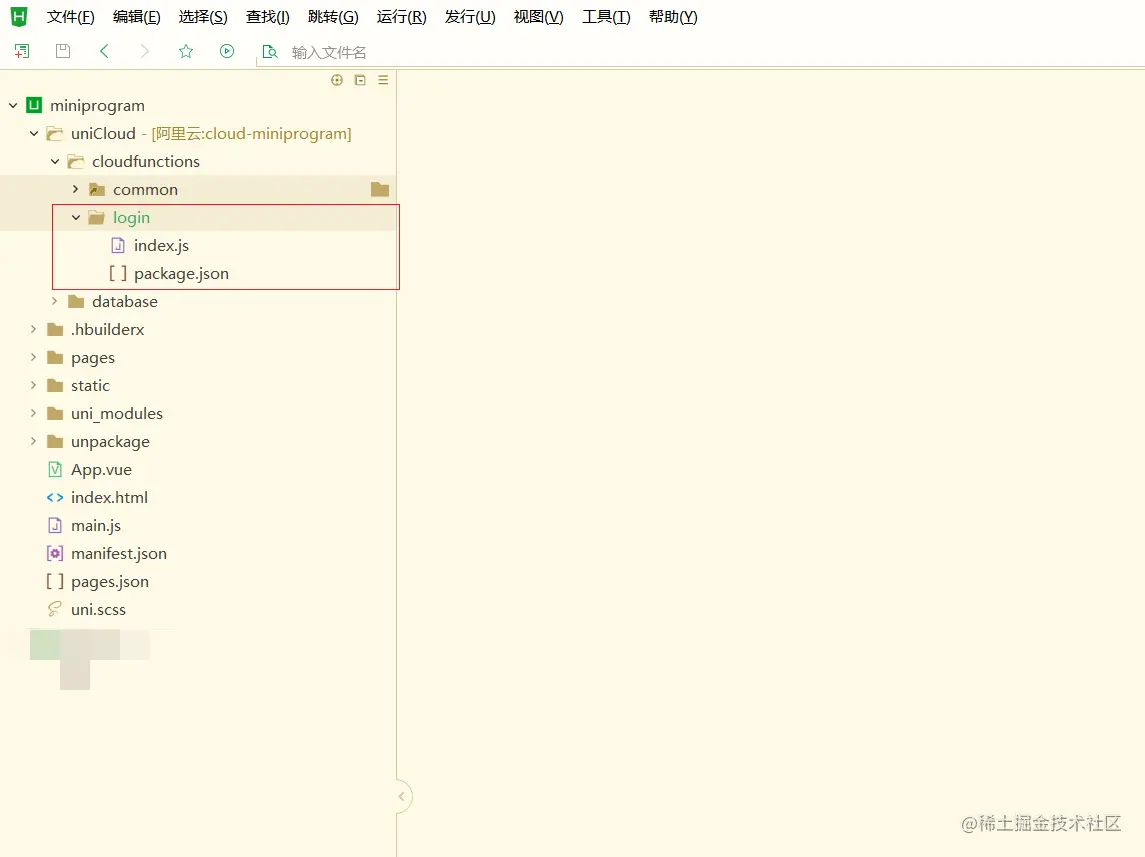This screenshot has width=1145, height=857.
Task: Click the package.json brackets icon
Action: 118,273
